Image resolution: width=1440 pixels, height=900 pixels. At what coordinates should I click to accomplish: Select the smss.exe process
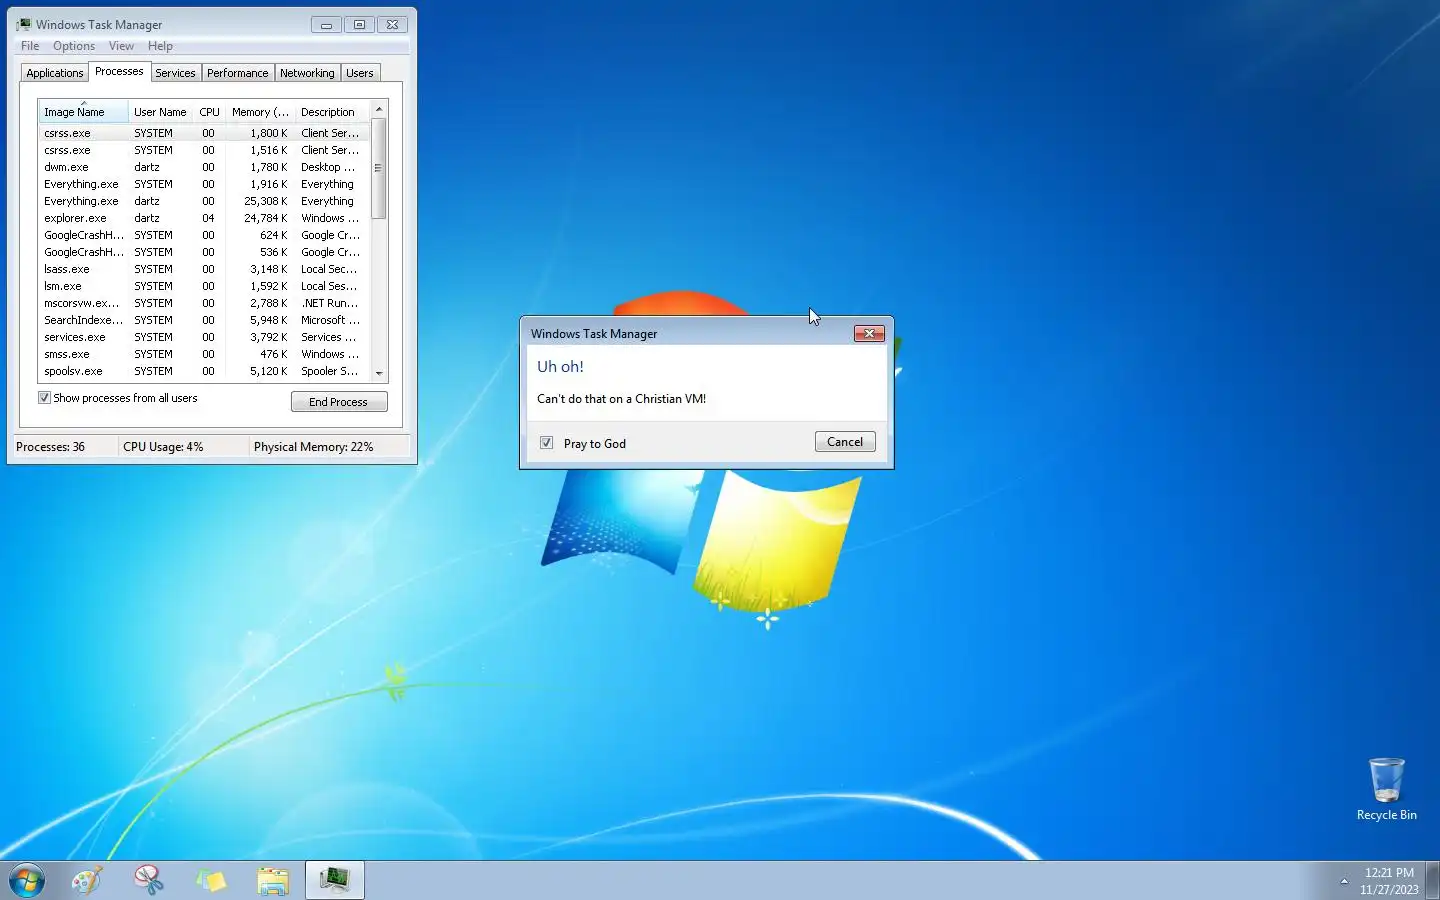click(x=204, y=354)
